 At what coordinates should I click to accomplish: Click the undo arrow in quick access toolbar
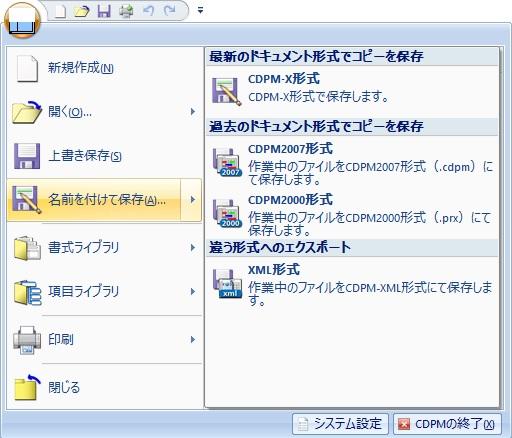coord(148,11)
